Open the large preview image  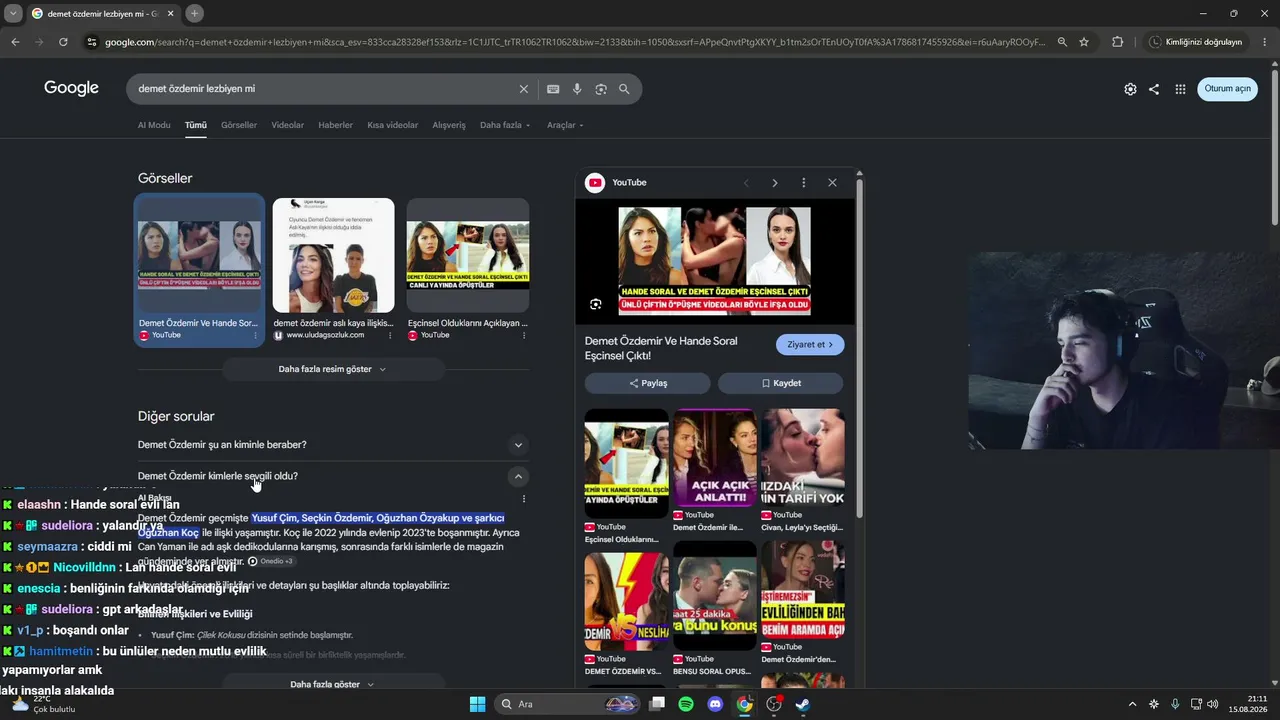714,260
